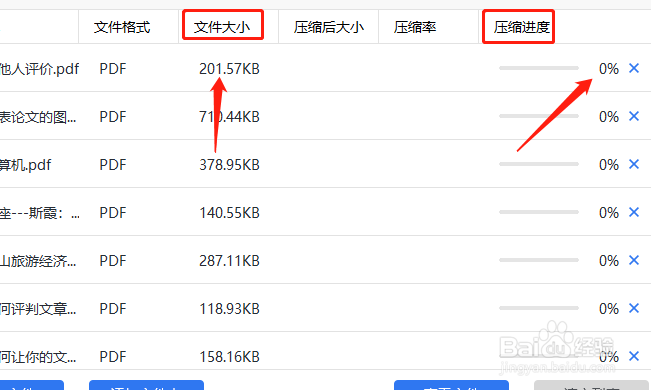Remove the 算机.pdf file row
The width and height of the screenshot is (651, 390).
pyautogui.click(x=634, y=164)
